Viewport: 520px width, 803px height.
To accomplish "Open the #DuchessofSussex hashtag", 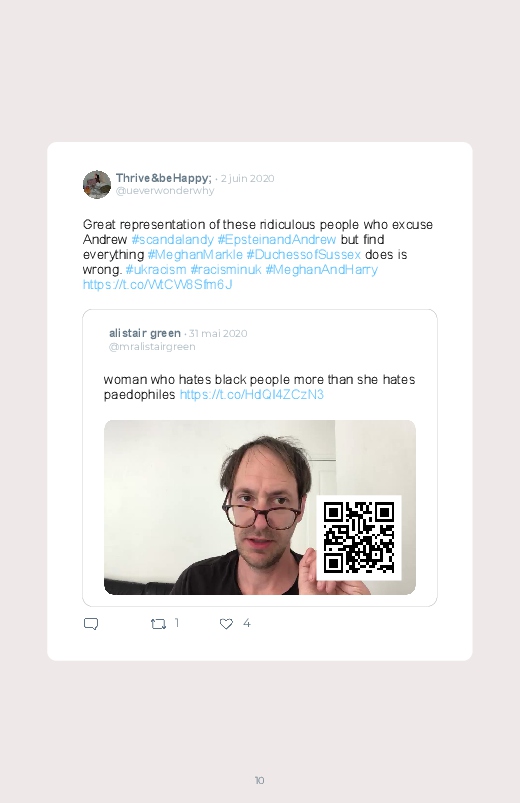I will [303, 255].
